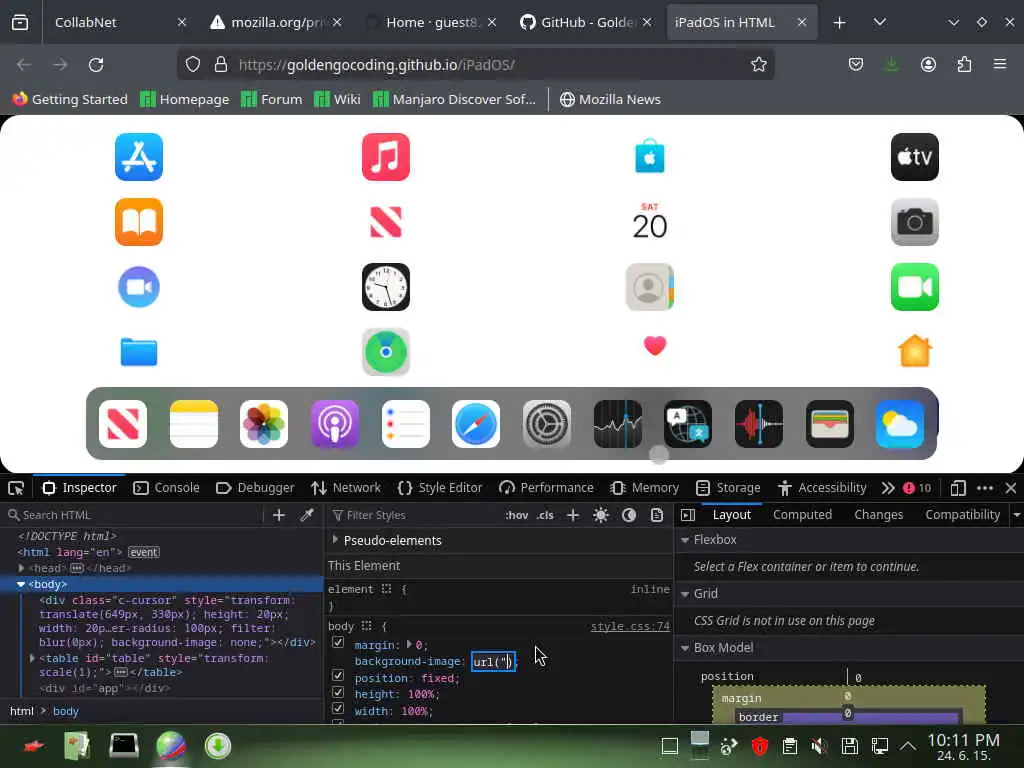Toggle the width: 100% property checkbox
The image size is (1024, 768).
338,708
